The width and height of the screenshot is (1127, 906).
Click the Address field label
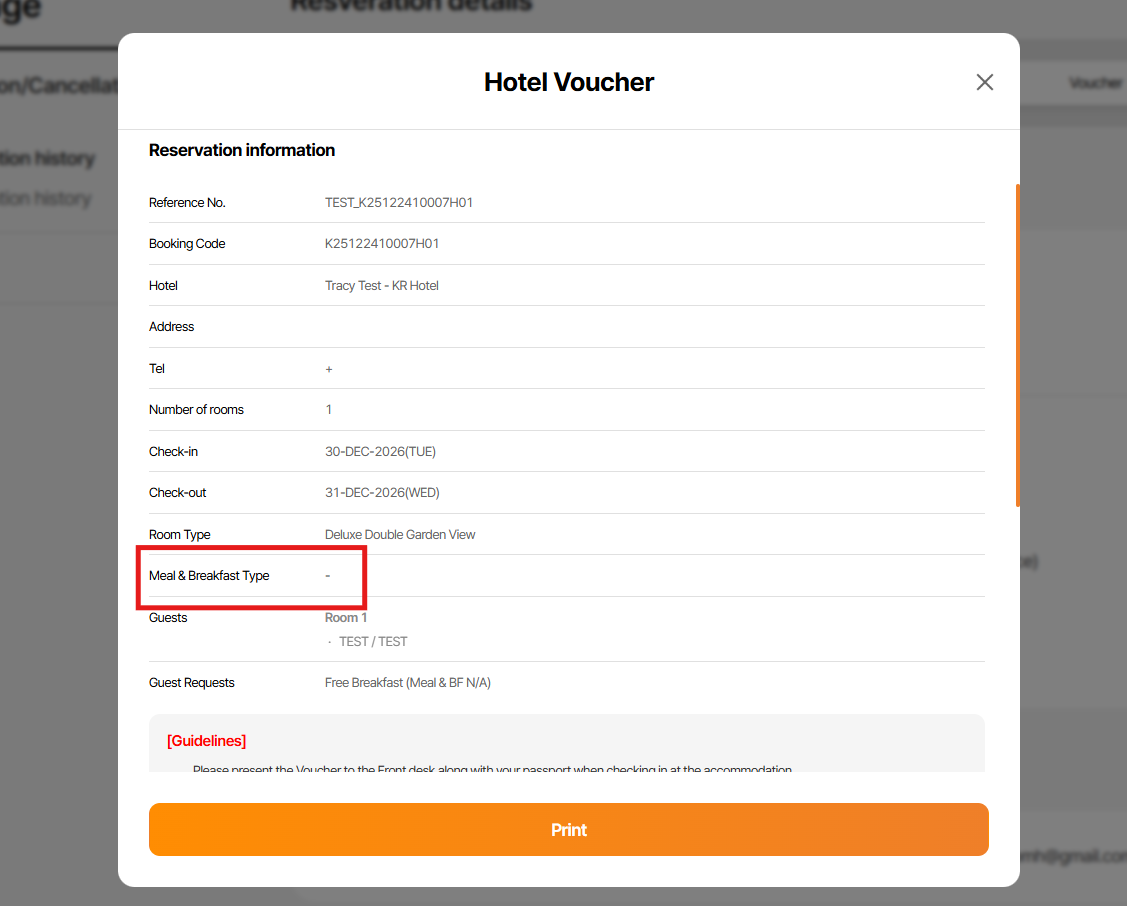pos(172,327)
